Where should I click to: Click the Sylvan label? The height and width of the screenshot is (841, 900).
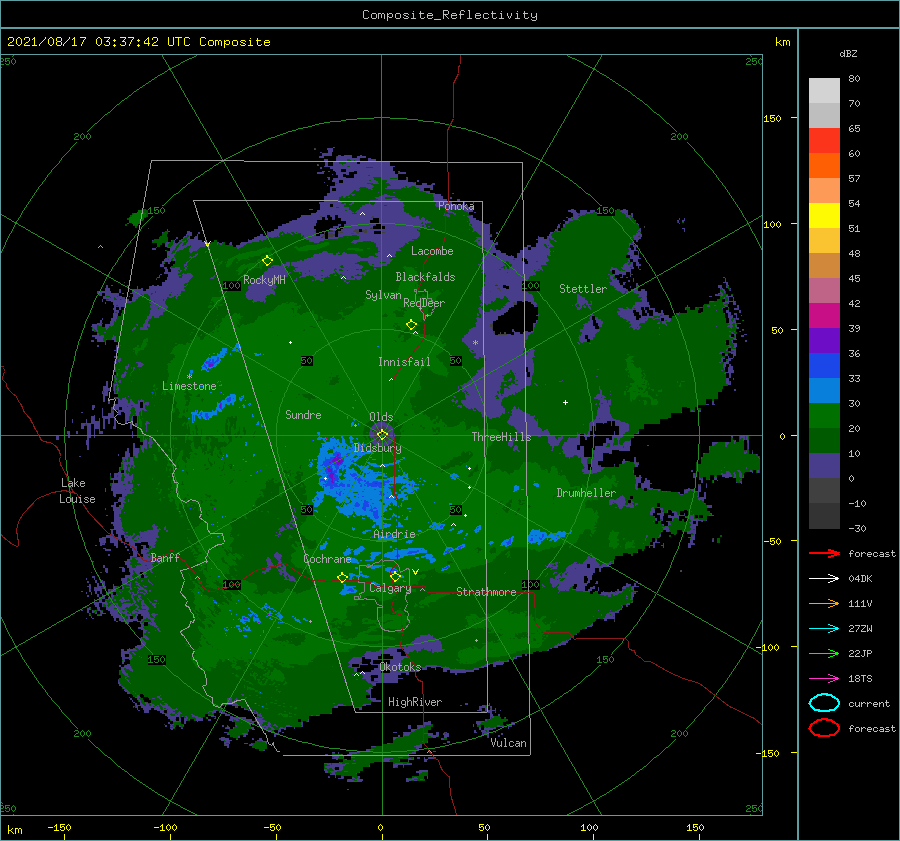coord(383,295)
